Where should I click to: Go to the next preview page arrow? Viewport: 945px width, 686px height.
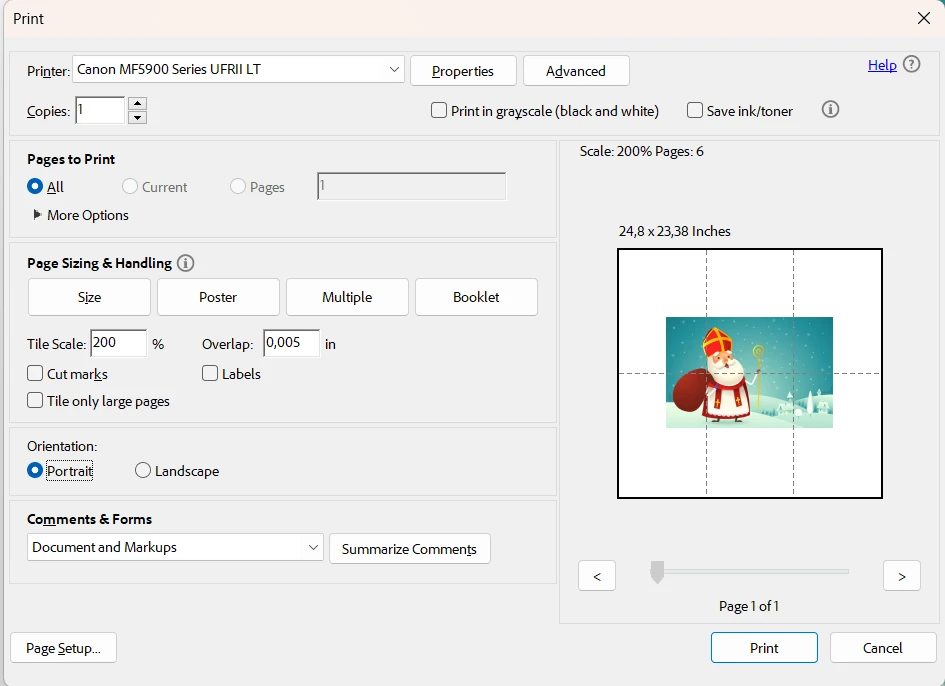coord(901,576)
